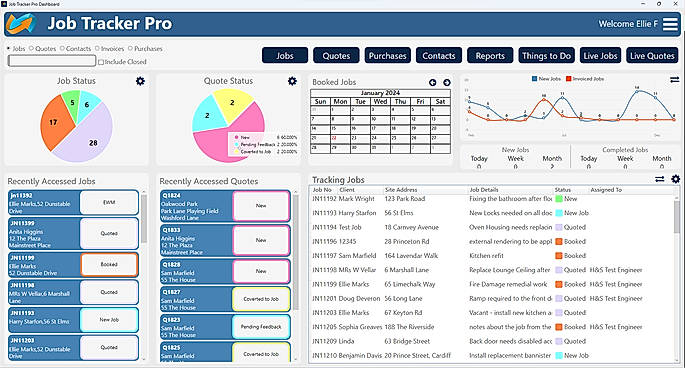Click the Job Tracker Pro logo icon

point(21,24)
